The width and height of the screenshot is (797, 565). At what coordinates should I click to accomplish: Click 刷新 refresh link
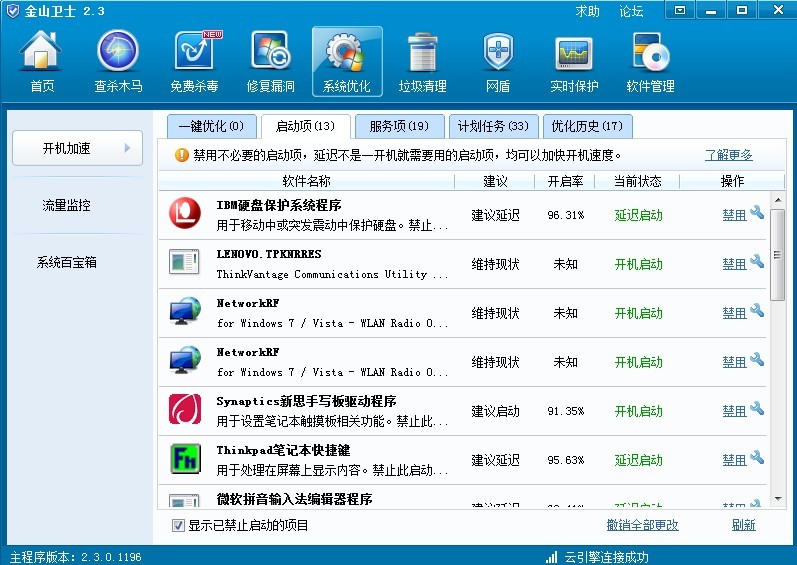pos(744,525)
